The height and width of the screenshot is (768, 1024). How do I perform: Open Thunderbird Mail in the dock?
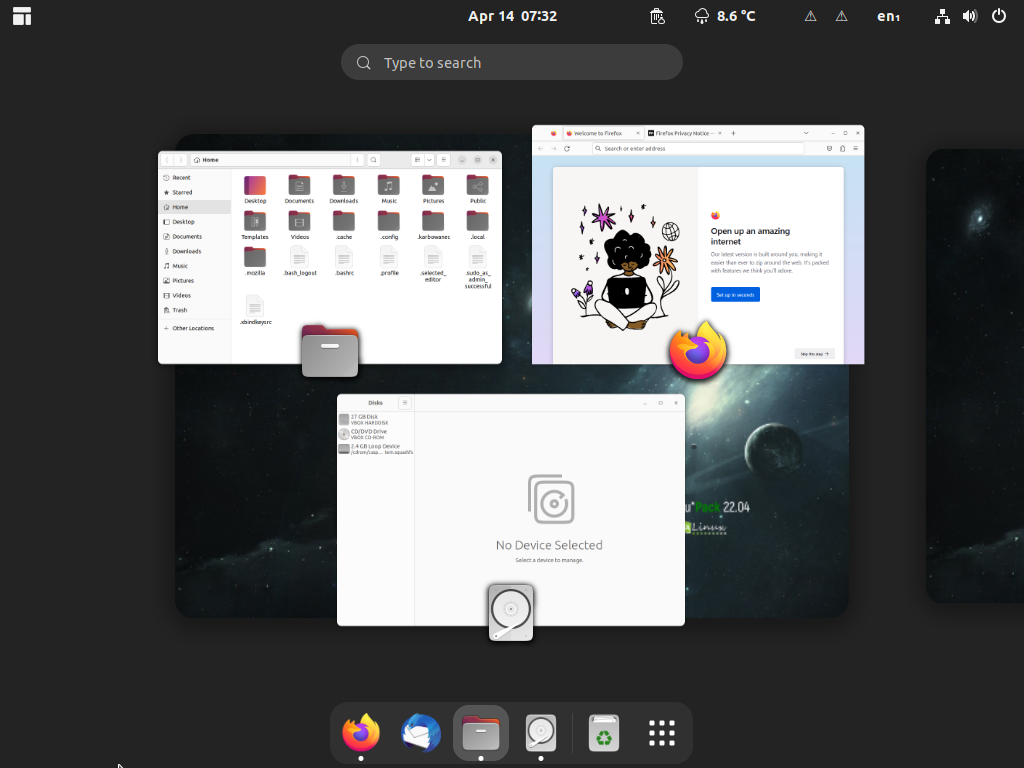coord(421,732)
